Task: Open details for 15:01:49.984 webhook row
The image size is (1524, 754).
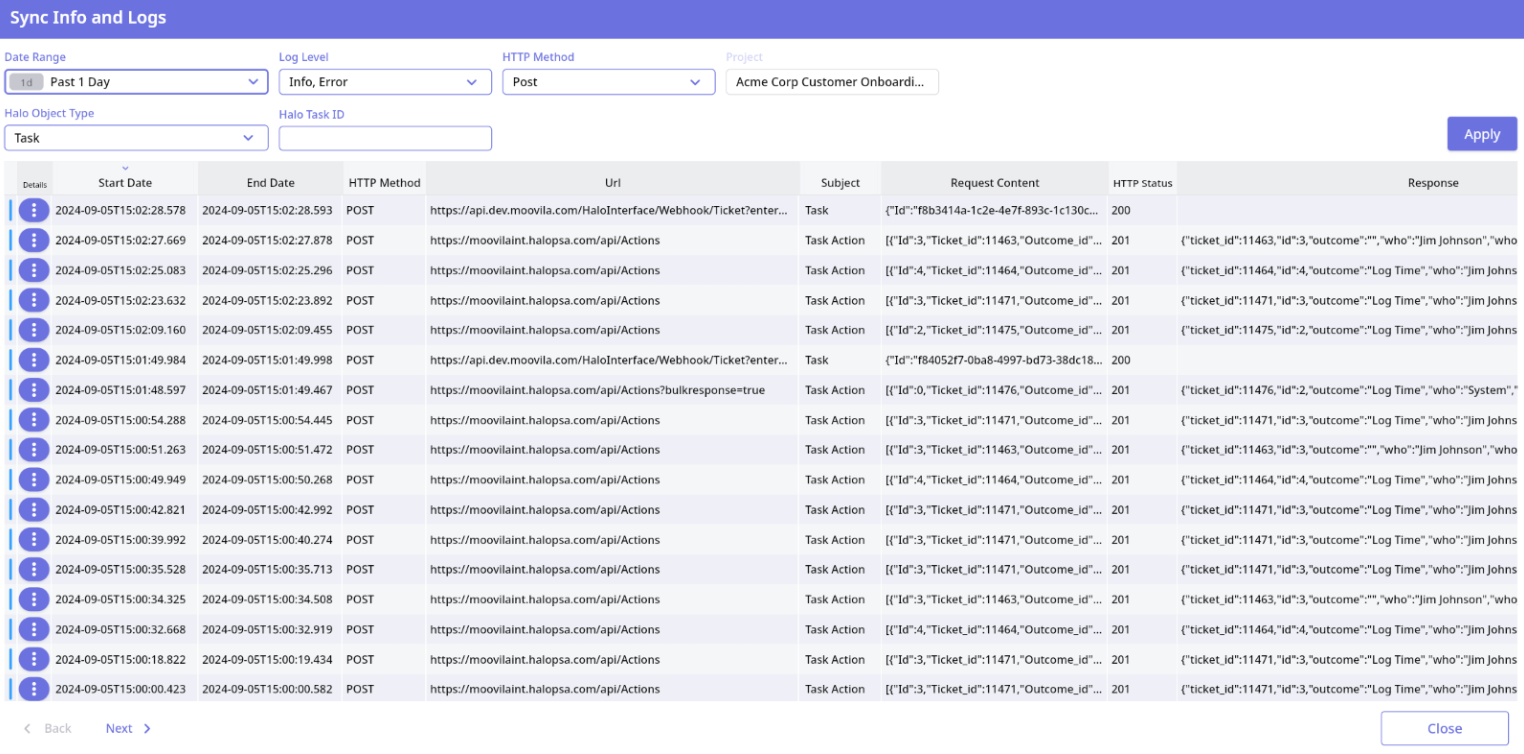Action: (34, 360)
